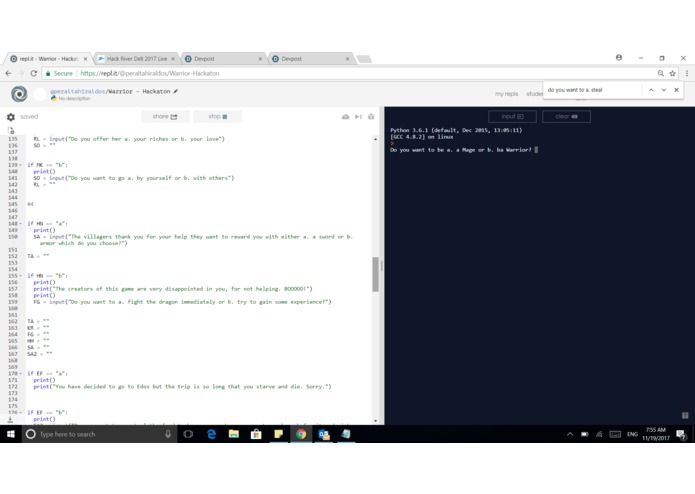This screenshot has width=695, height=494.
Task: Open my repls link
Action: [x=506, y=94]
